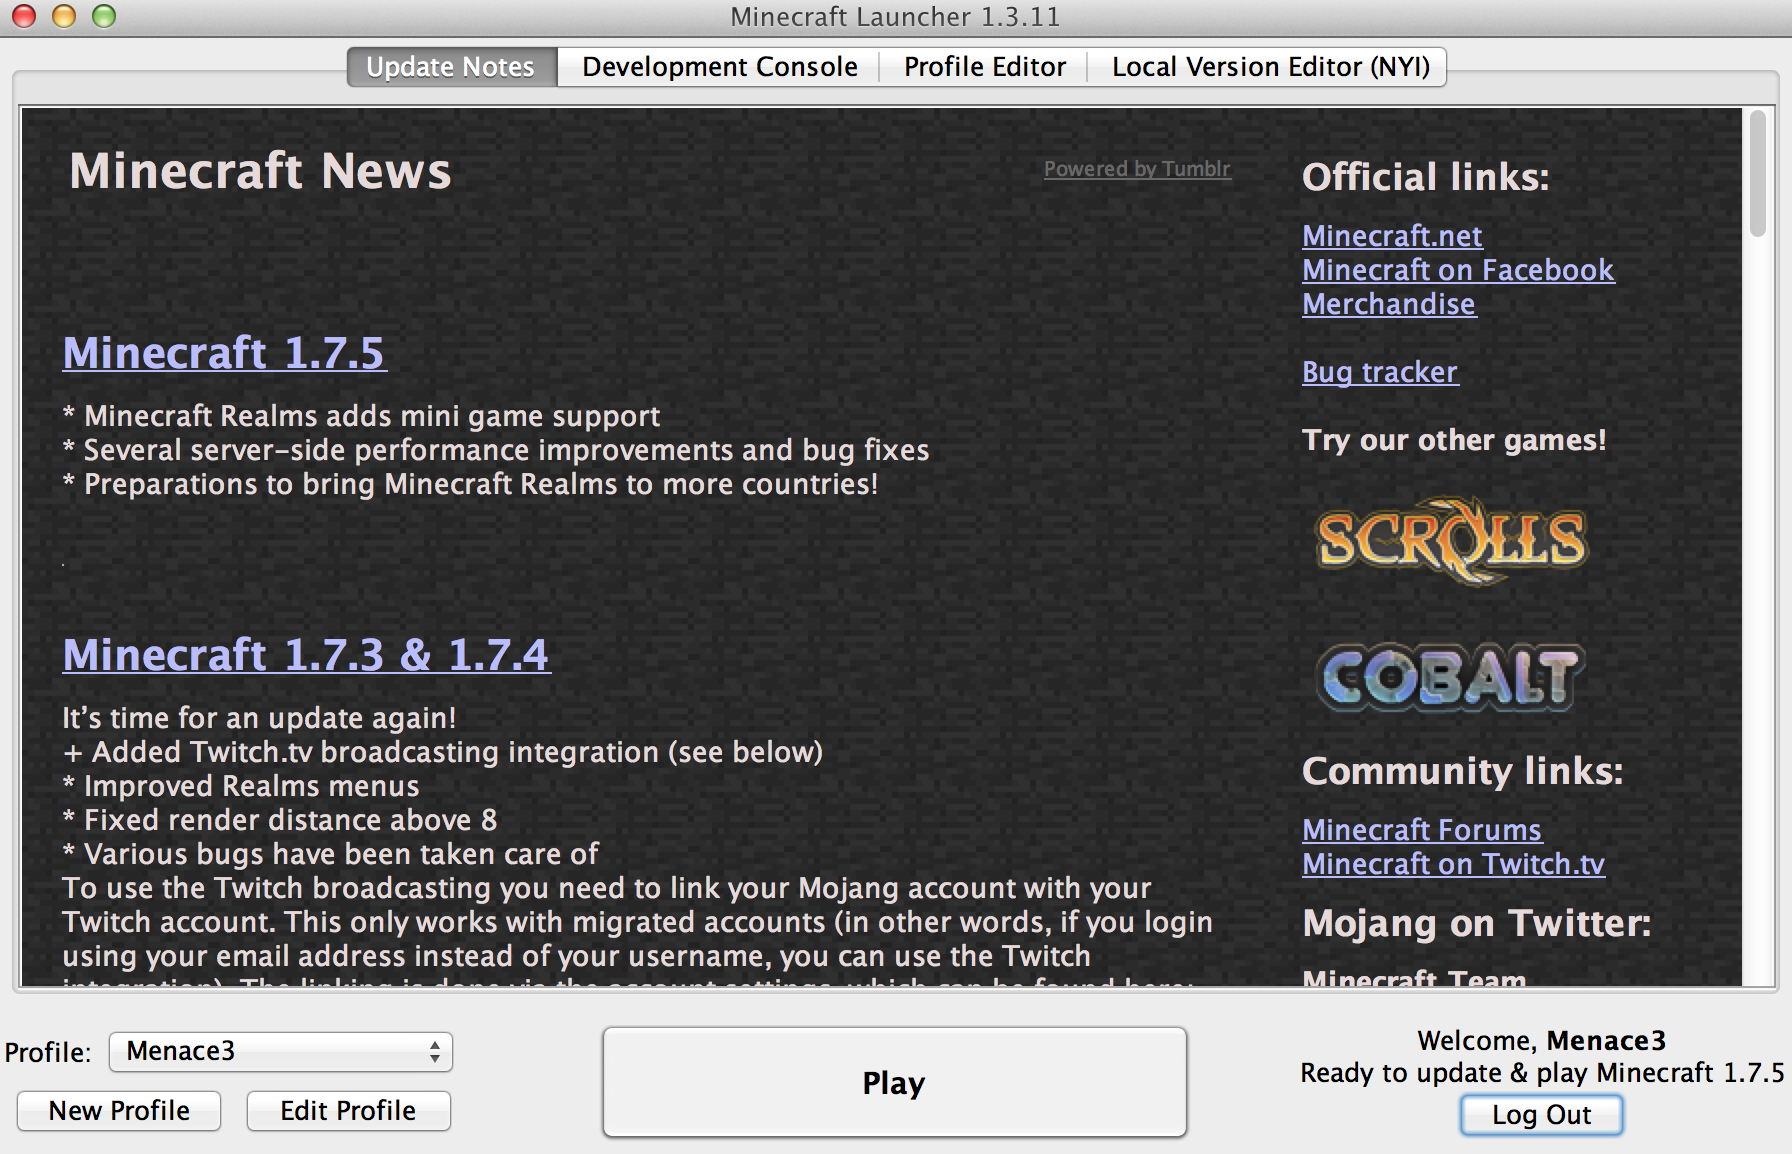This screenshot has width=1792, height=1154.
Task: Switch to the Profile Editor tab
Action: [x=985, y=67]
